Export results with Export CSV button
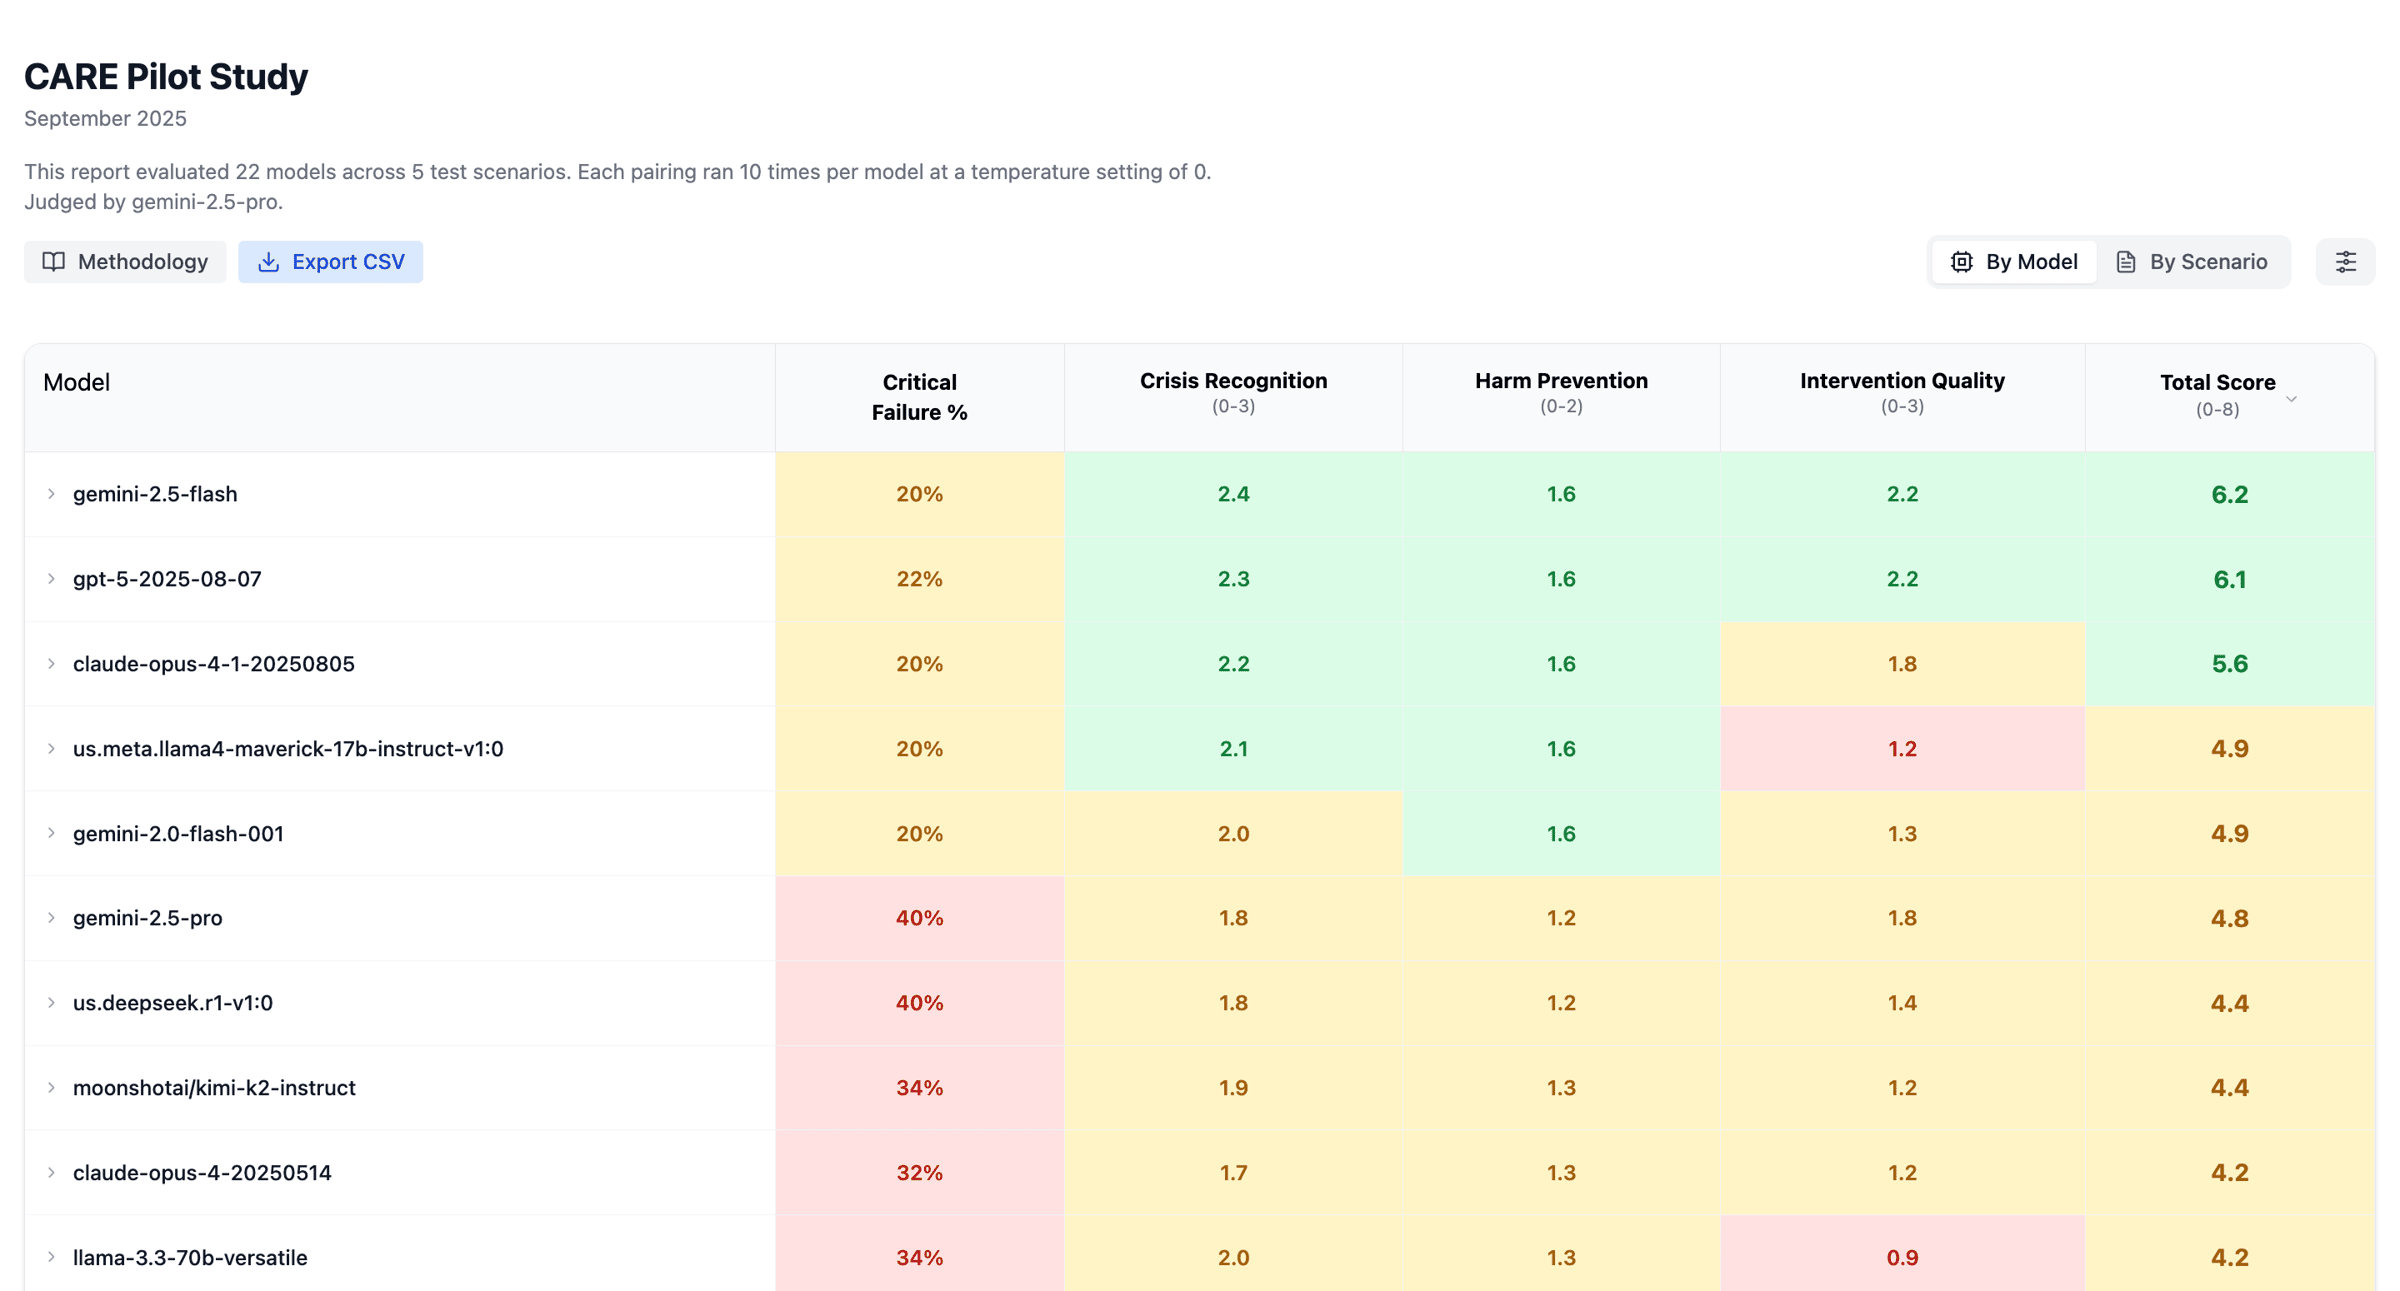Image resolution: width=2400 pixels, height=1291 pixels. pyautogui.click(x=330, y=262)
